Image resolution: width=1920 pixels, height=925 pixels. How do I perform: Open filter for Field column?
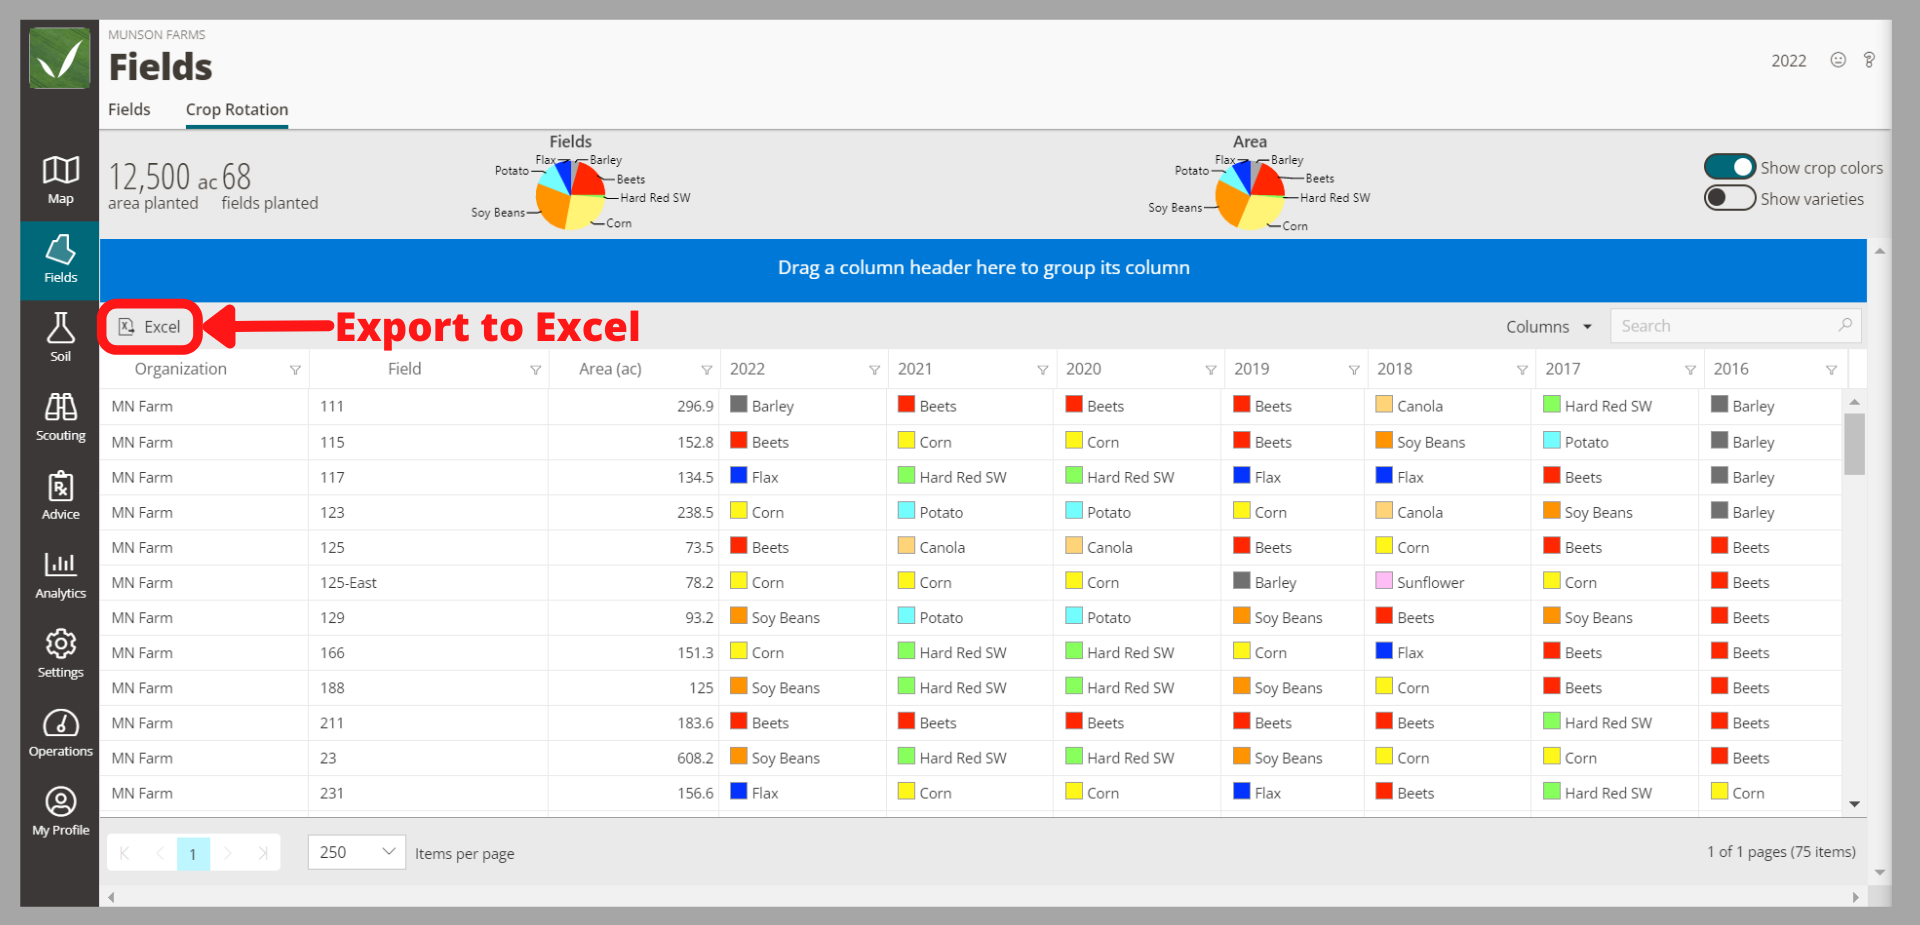click(x=535, y=370)
